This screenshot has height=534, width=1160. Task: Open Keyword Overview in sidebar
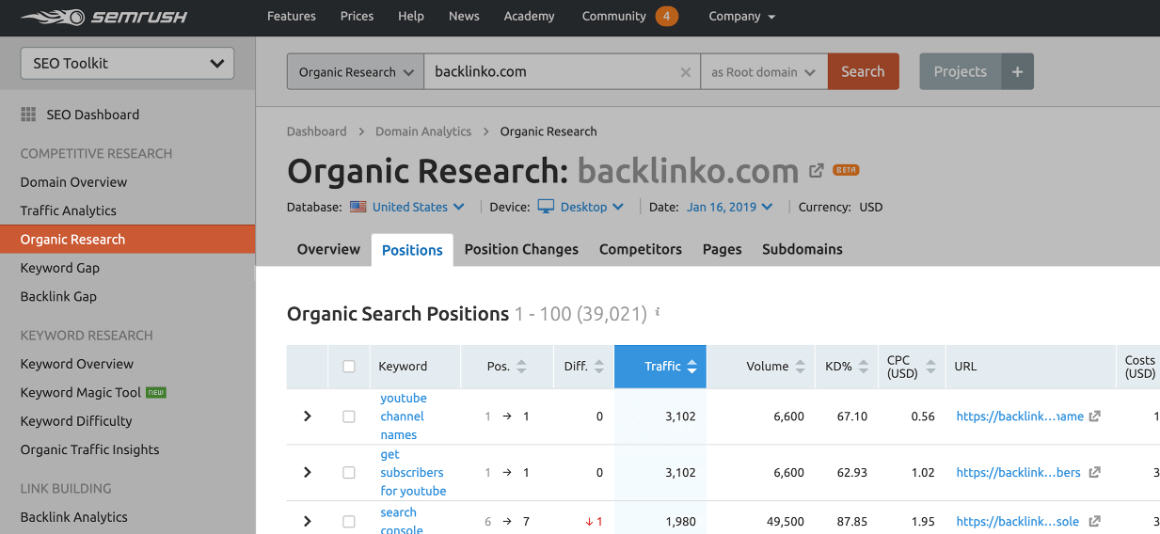click(77, 364)
